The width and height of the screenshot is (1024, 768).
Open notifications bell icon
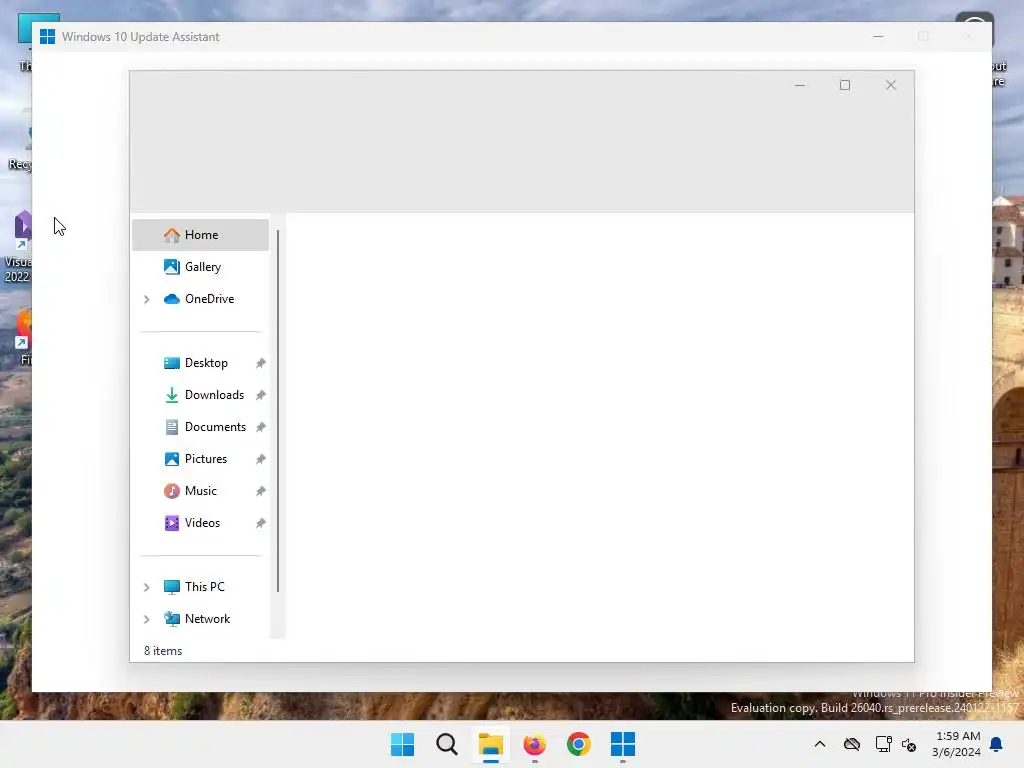click(997, 744)
